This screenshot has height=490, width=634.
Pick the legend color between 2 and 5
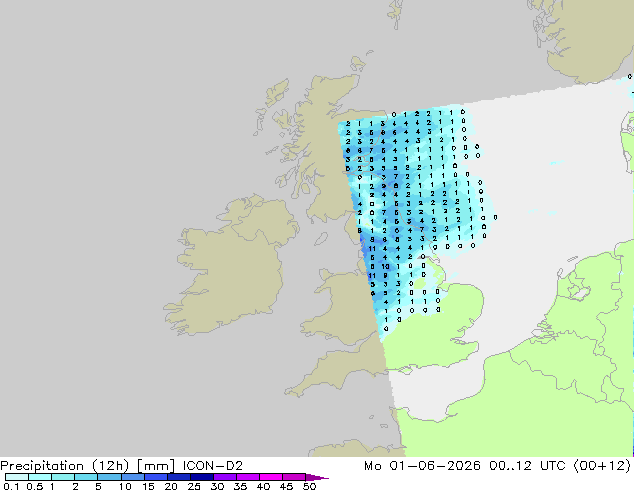coord(86,477)
